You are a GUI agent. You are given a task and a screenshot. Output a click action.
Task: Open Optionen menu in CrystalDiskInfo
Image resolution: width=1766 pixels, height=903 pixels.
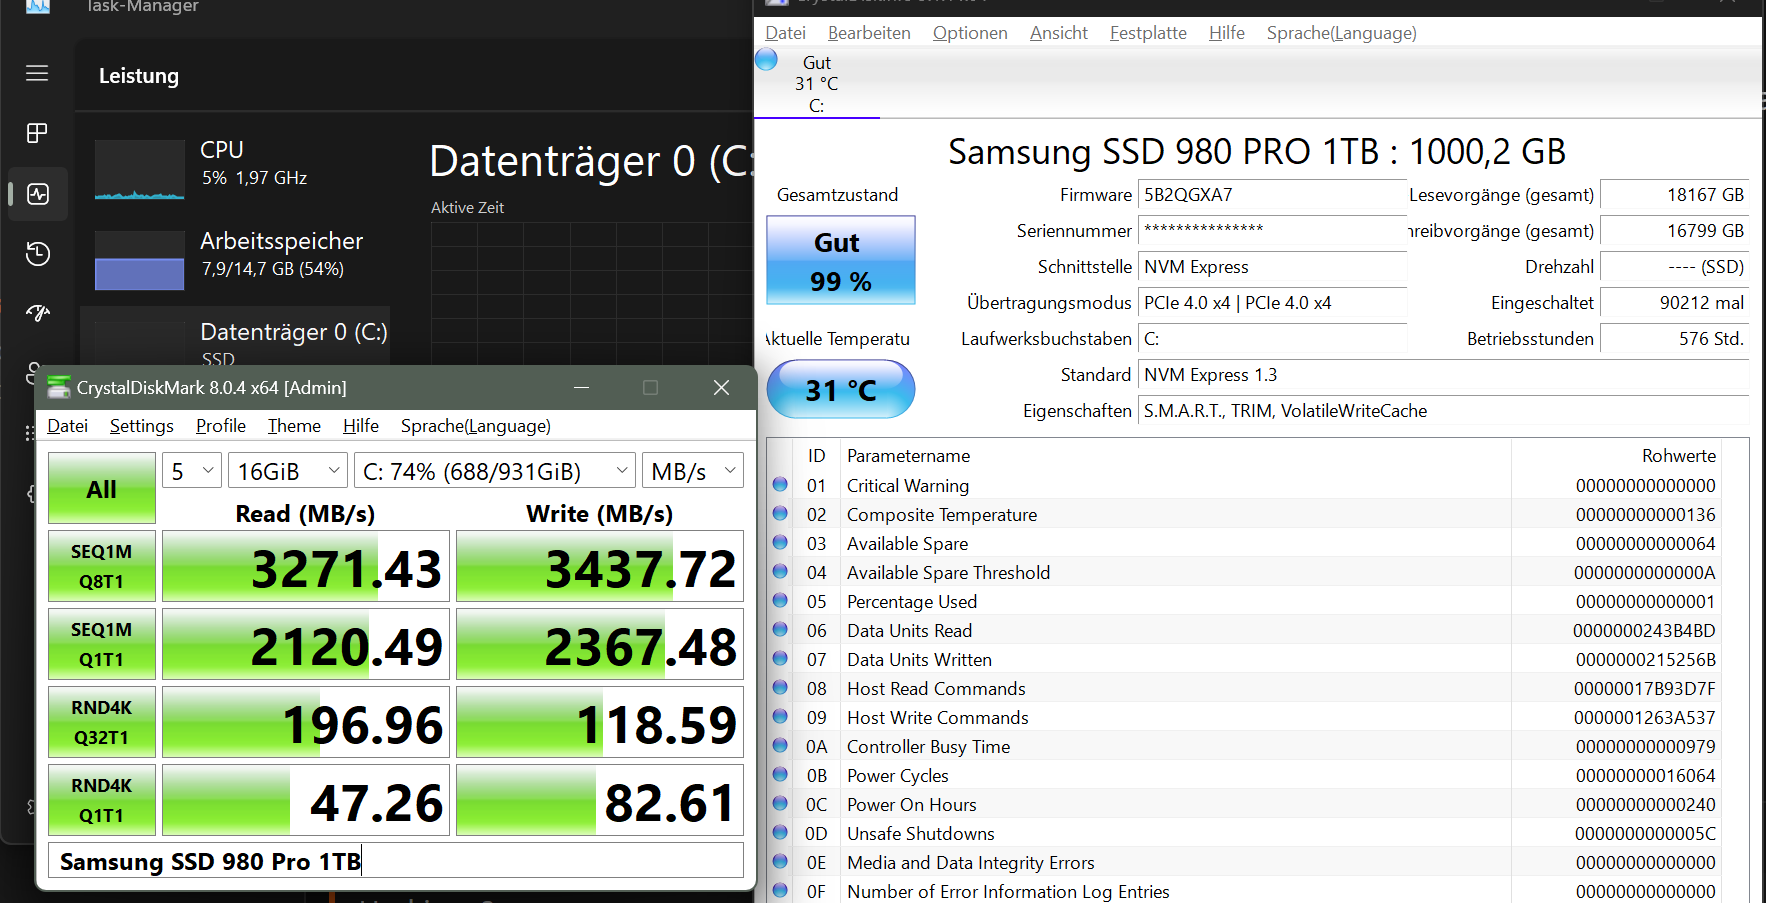click(970, 33)
